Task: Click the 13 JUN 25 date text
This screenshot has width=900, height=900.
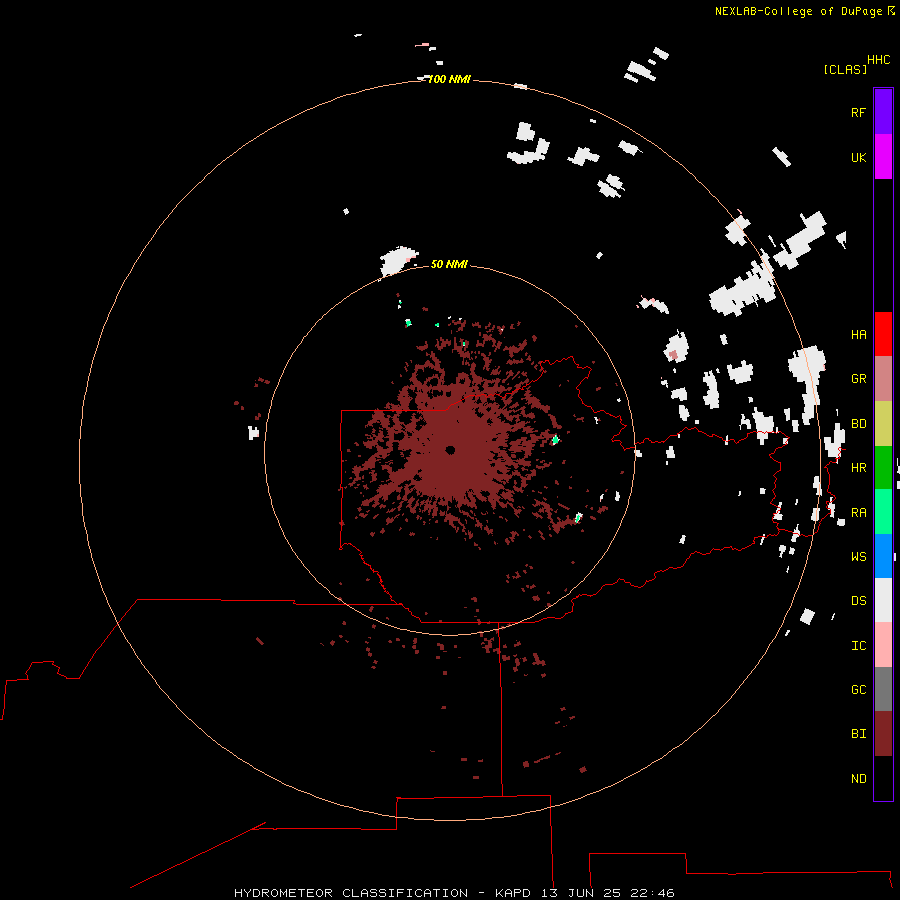Action: [583, 893]
